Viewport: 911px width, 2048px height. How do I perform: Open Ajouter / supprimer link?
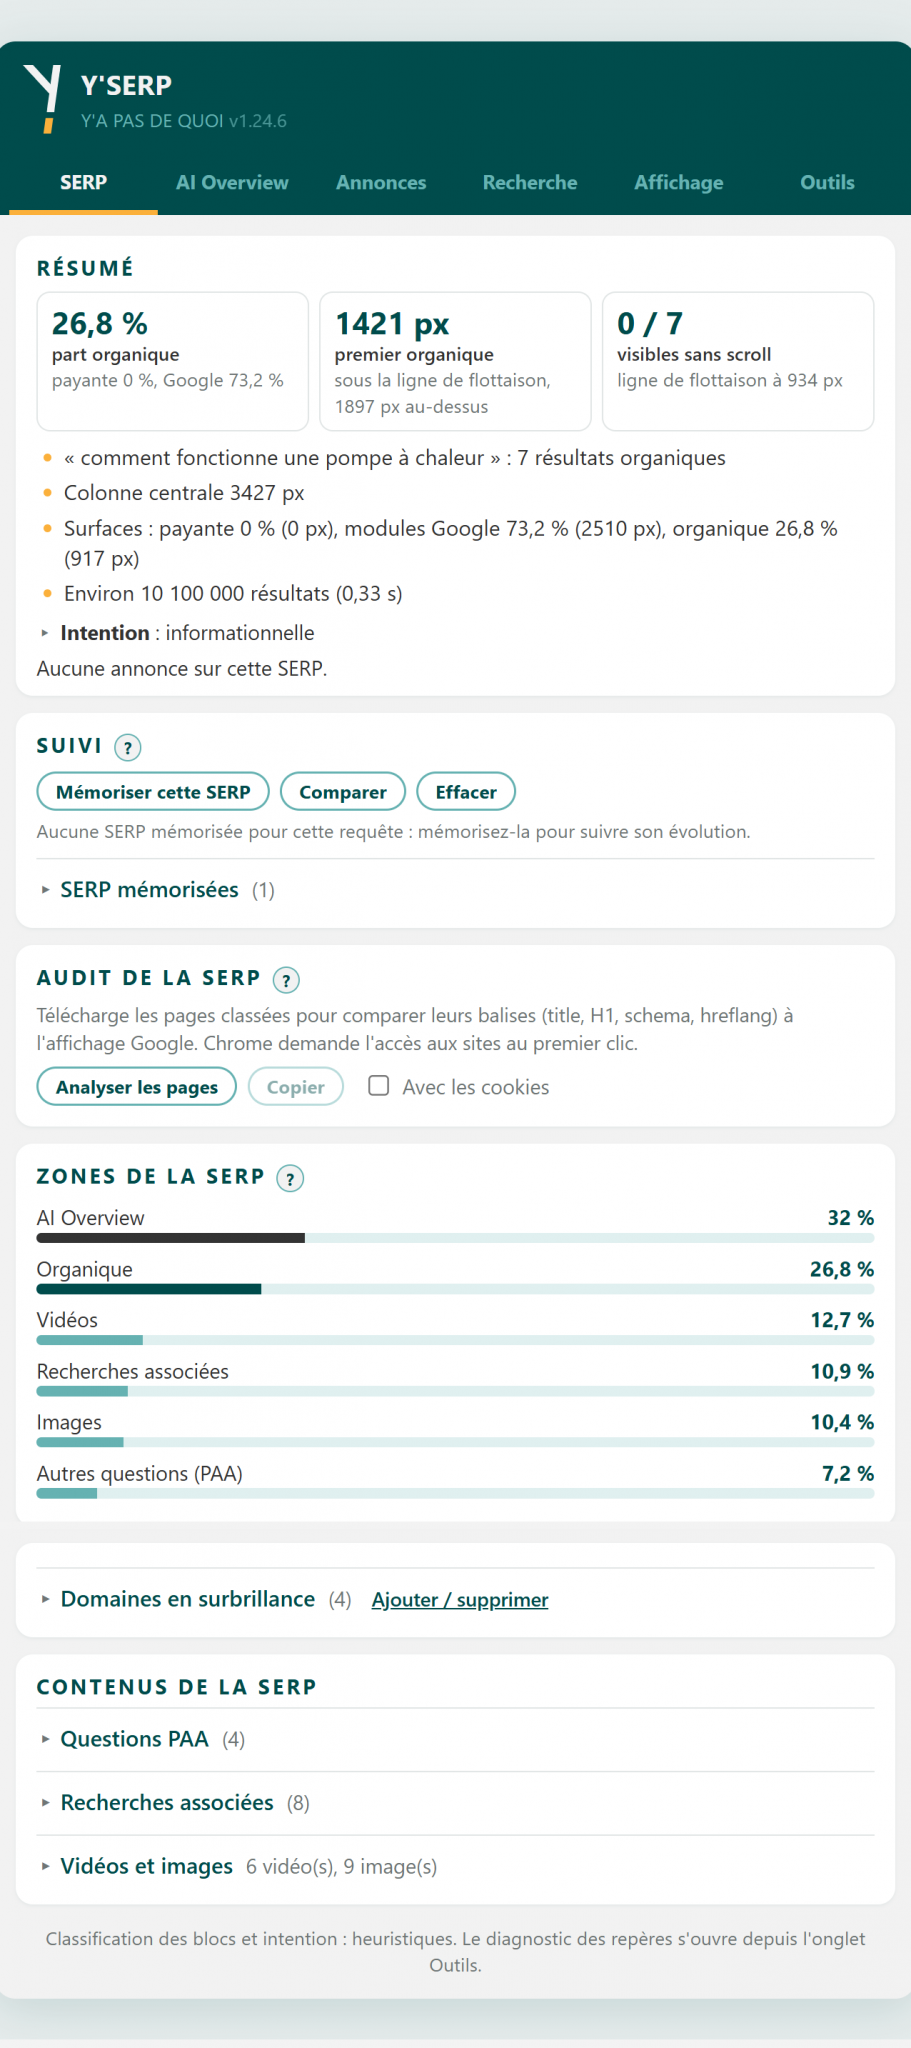point(460,1600)
